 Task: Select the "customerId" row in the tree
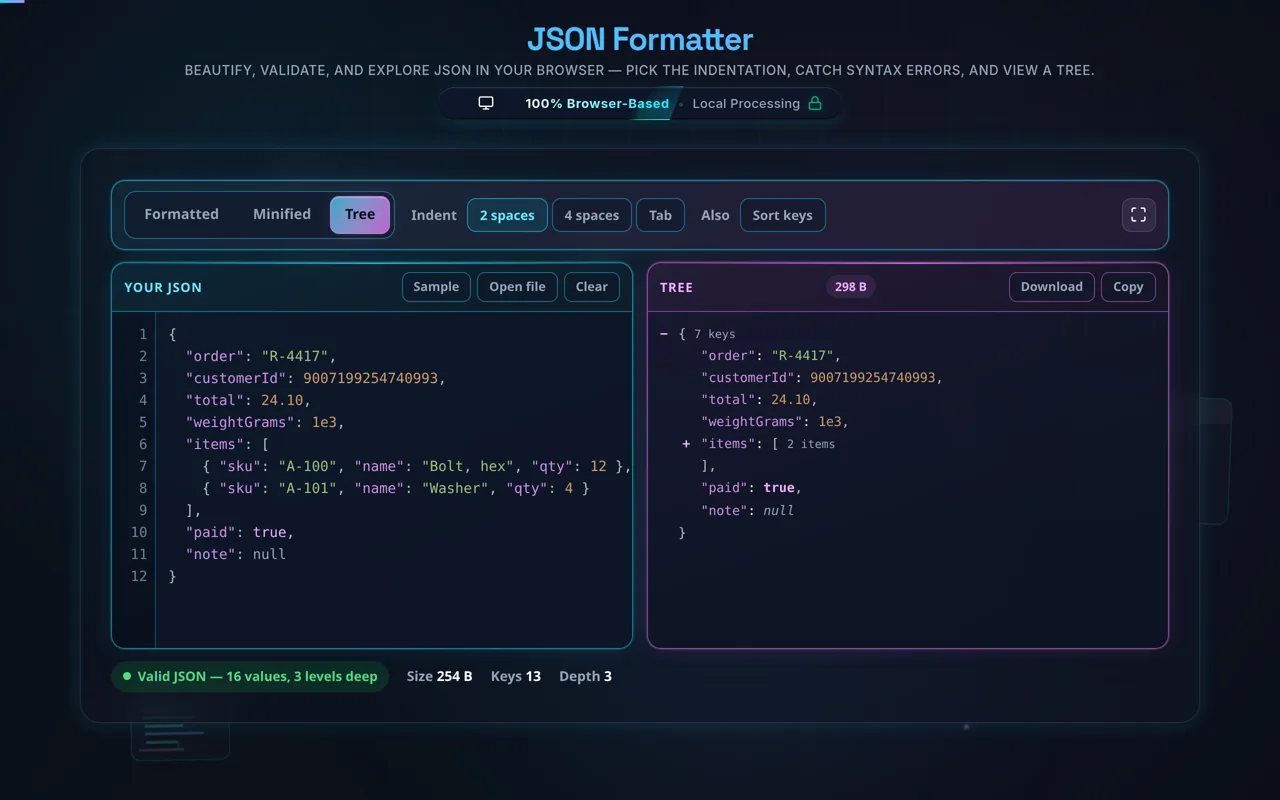pyautogui.click(x=822, y=378)
